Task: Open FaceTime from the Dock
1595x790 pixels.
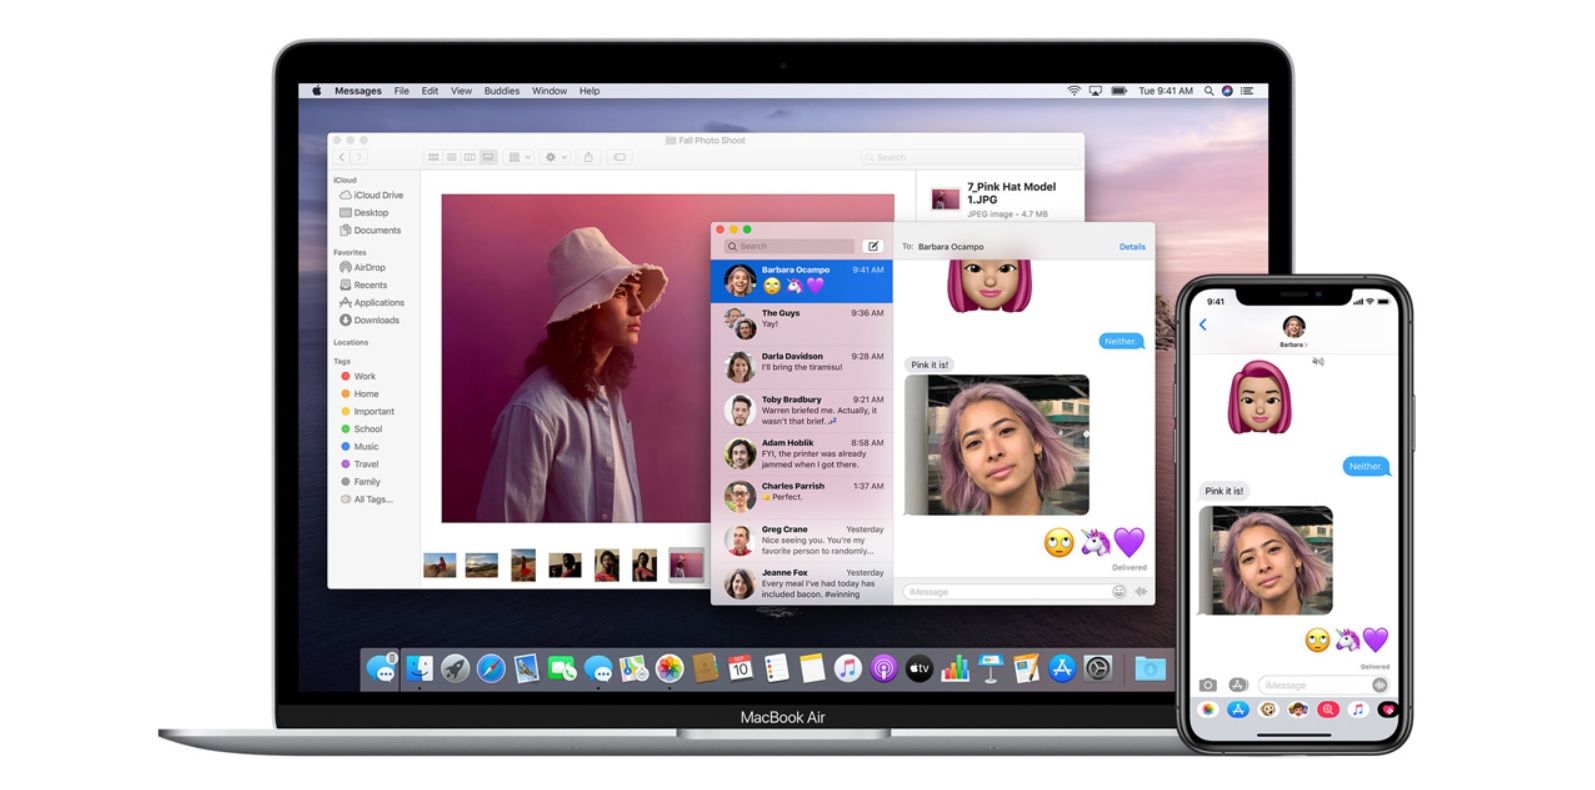Action: tap(562, 668)
